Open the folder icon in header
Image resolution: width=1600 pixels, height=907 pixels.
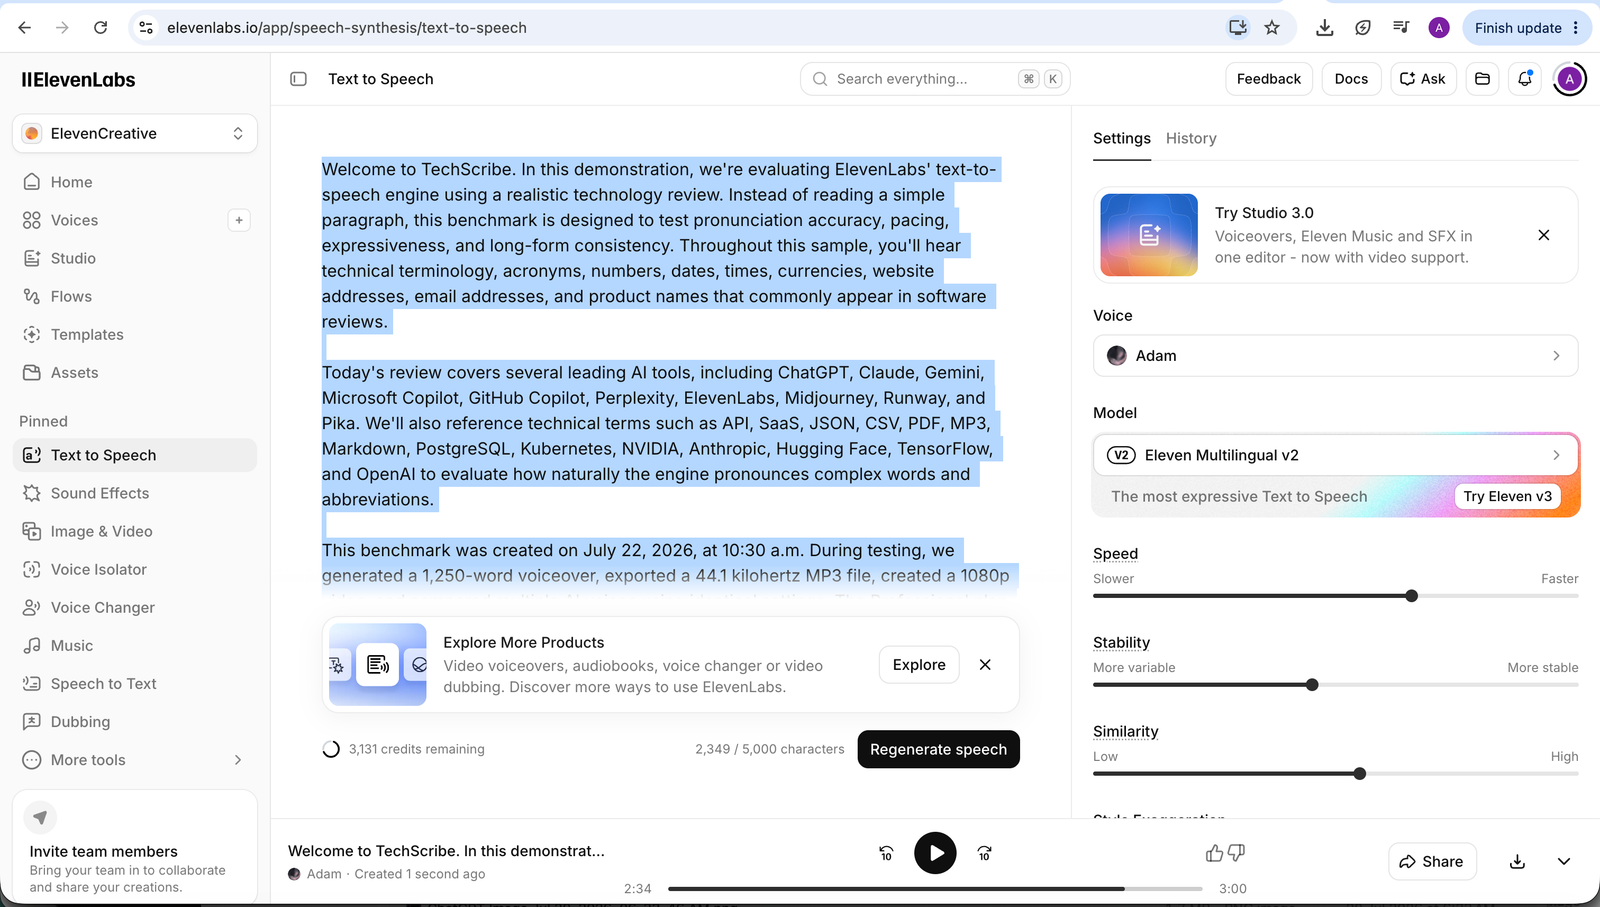coord(1483,79)
